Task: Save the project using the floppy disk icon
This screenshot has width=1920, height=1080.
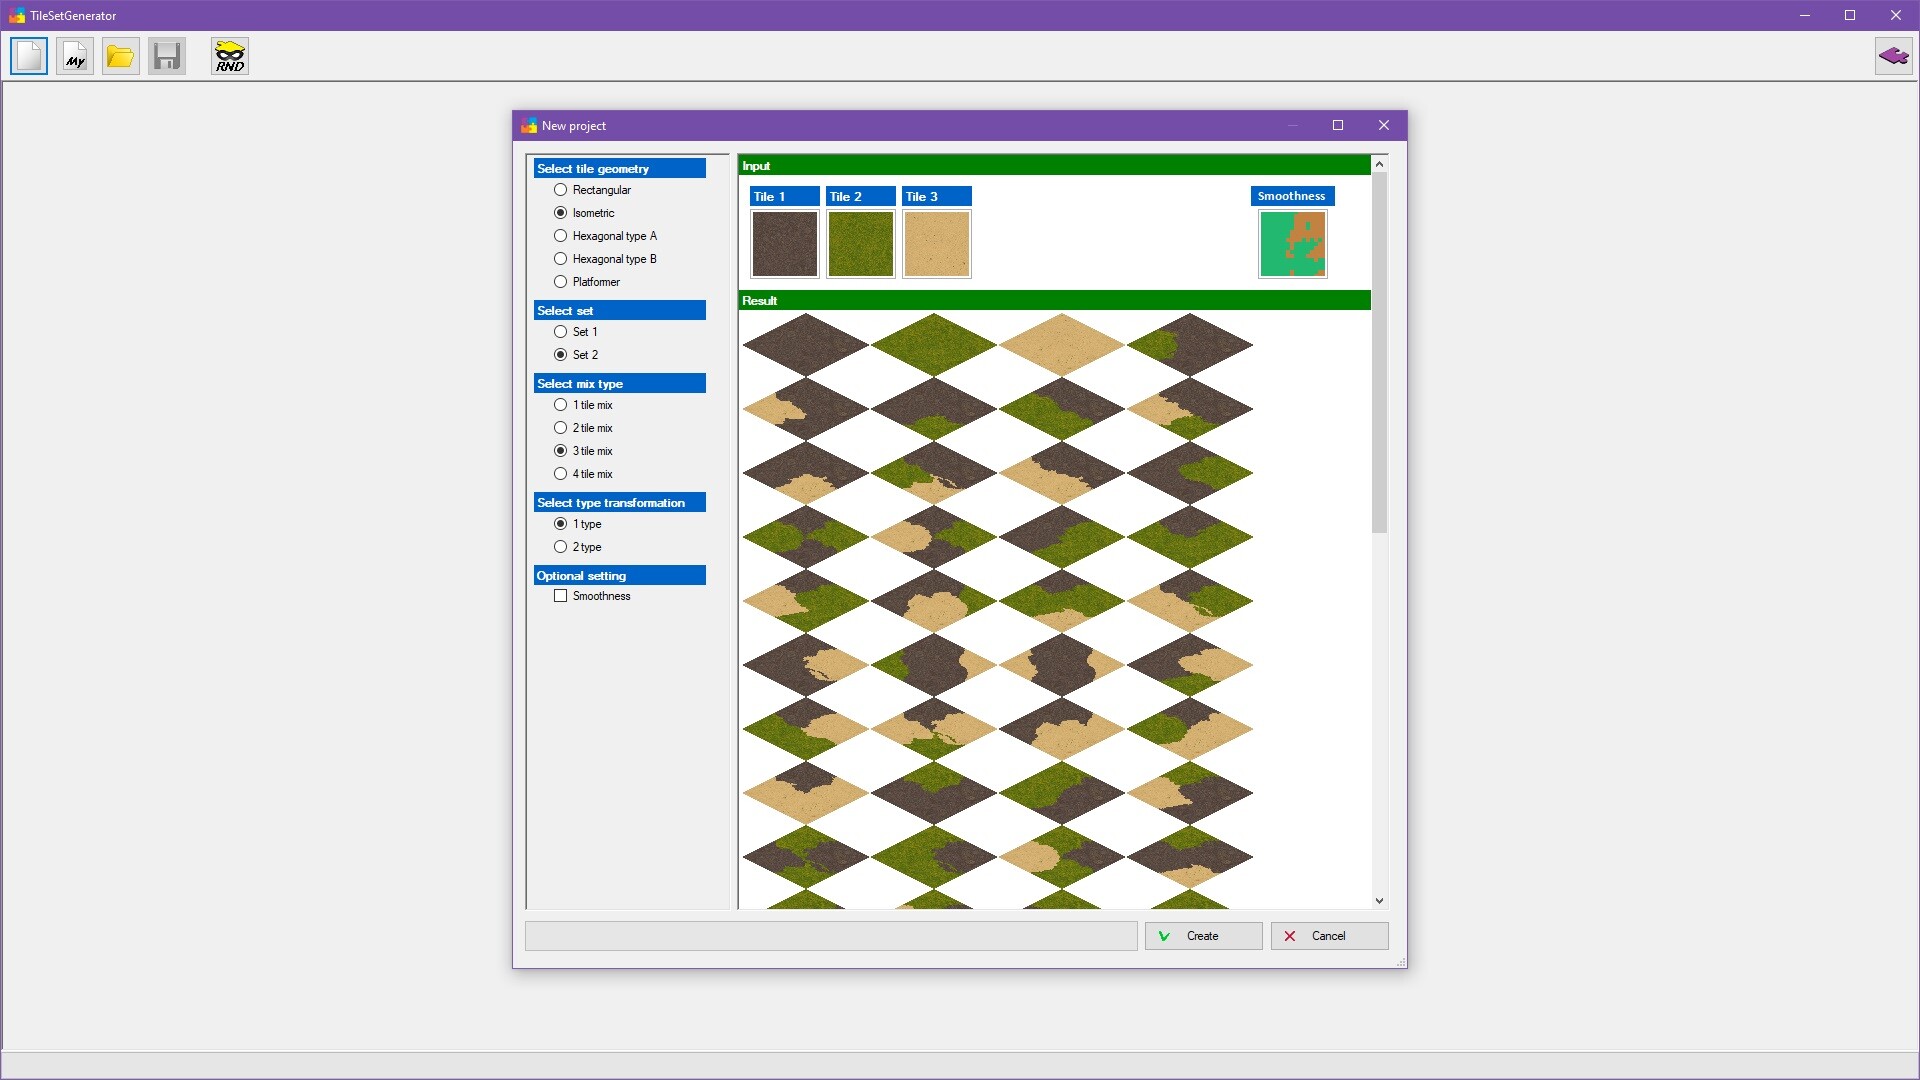Action: pos(166,56)
